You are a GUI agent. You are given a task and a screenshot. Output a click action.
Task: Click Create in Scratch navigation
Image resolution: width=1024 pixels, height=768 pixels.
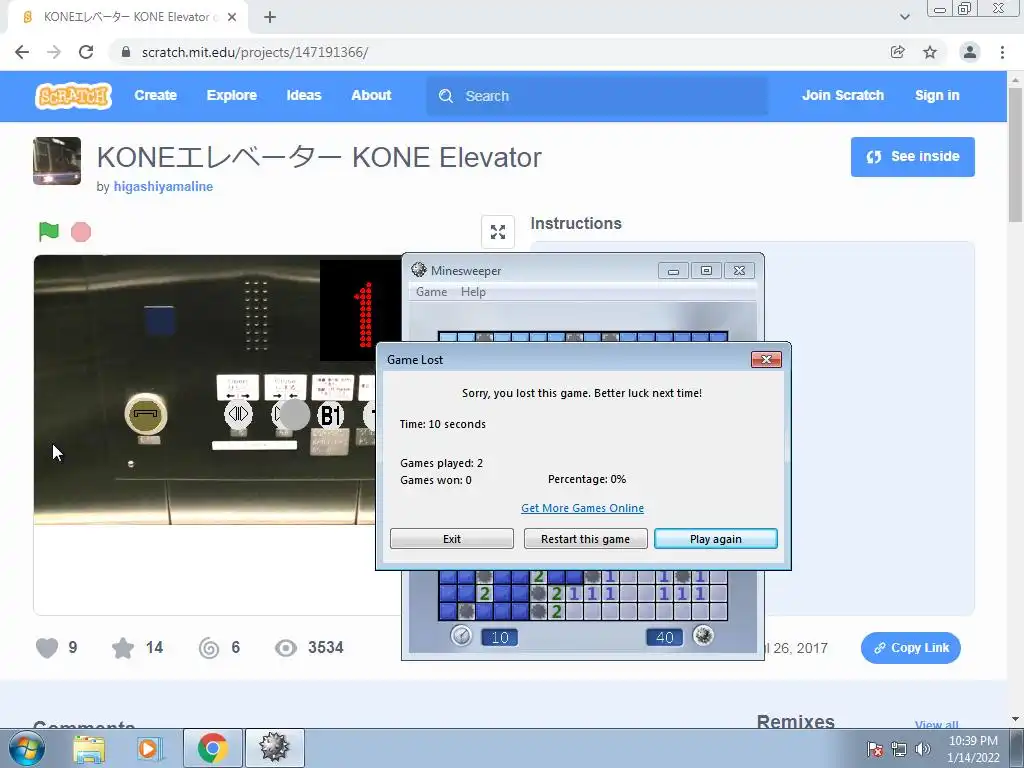155,95
